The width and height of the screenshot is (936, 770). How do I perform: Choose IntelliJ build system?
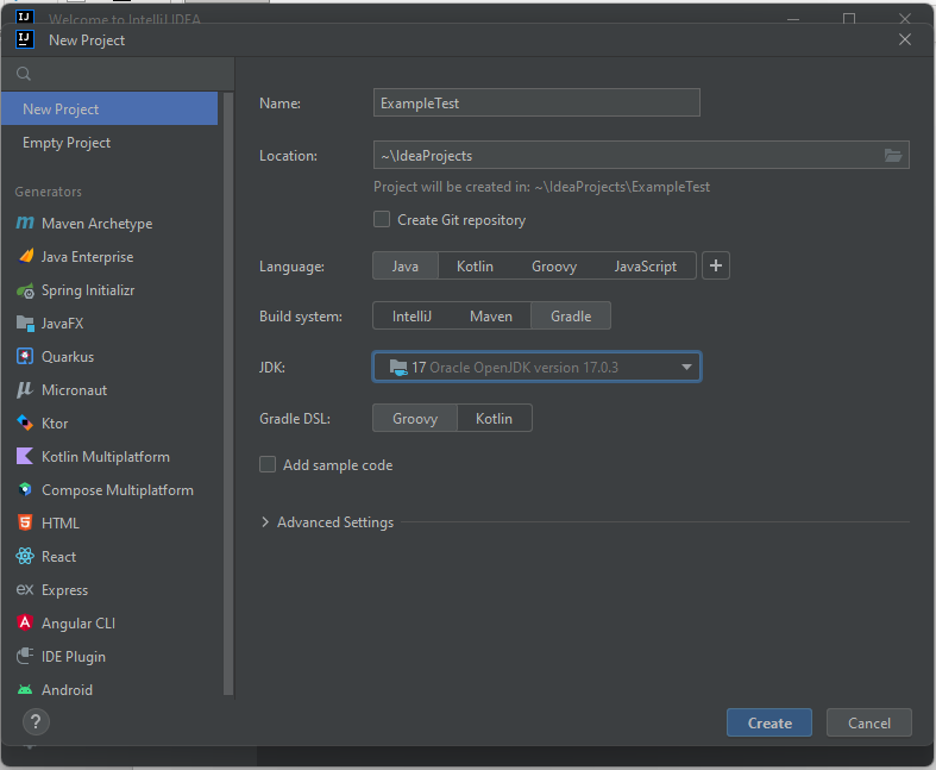click(x=412, y=316)
